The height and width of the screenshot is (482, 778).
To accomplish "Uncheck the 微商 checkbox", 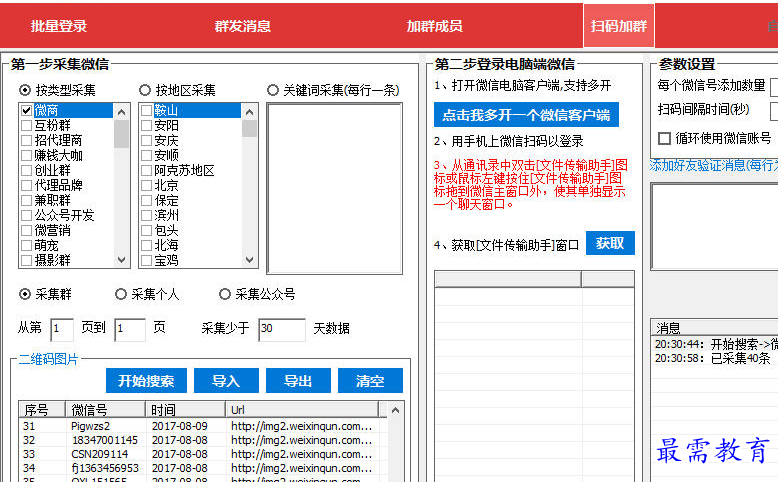I will pos(27,110).
